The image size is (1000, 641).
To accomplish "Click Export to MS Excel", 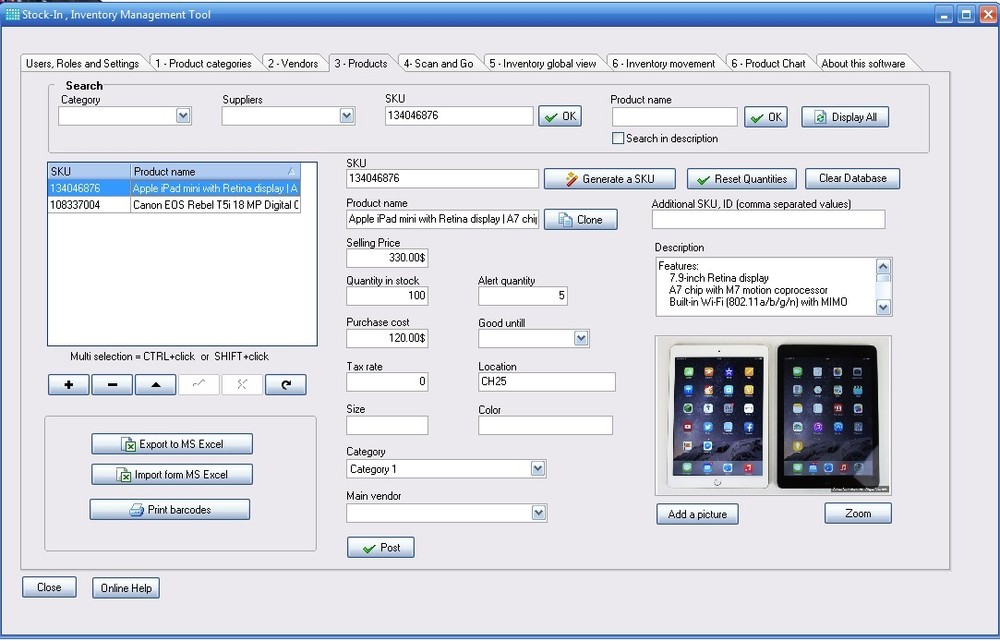I will [x=170, y=444].
